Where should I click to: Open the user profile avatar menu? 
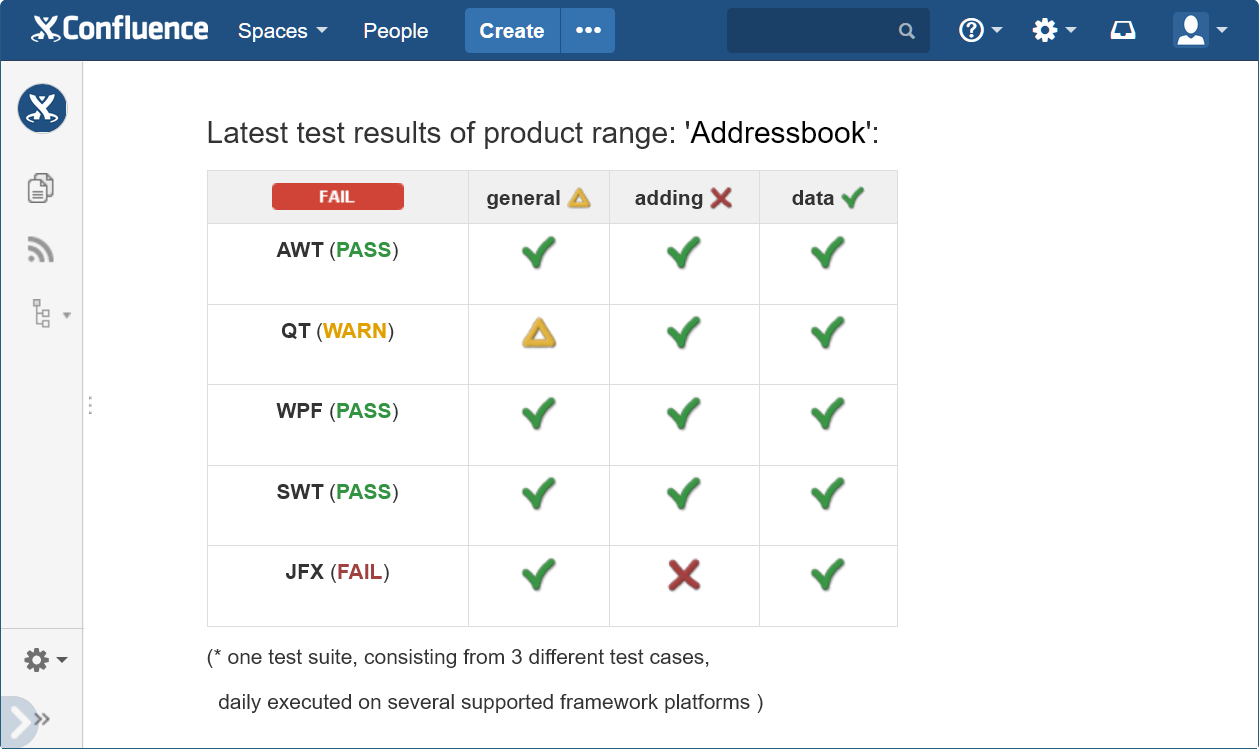[x=1200, y=31]
